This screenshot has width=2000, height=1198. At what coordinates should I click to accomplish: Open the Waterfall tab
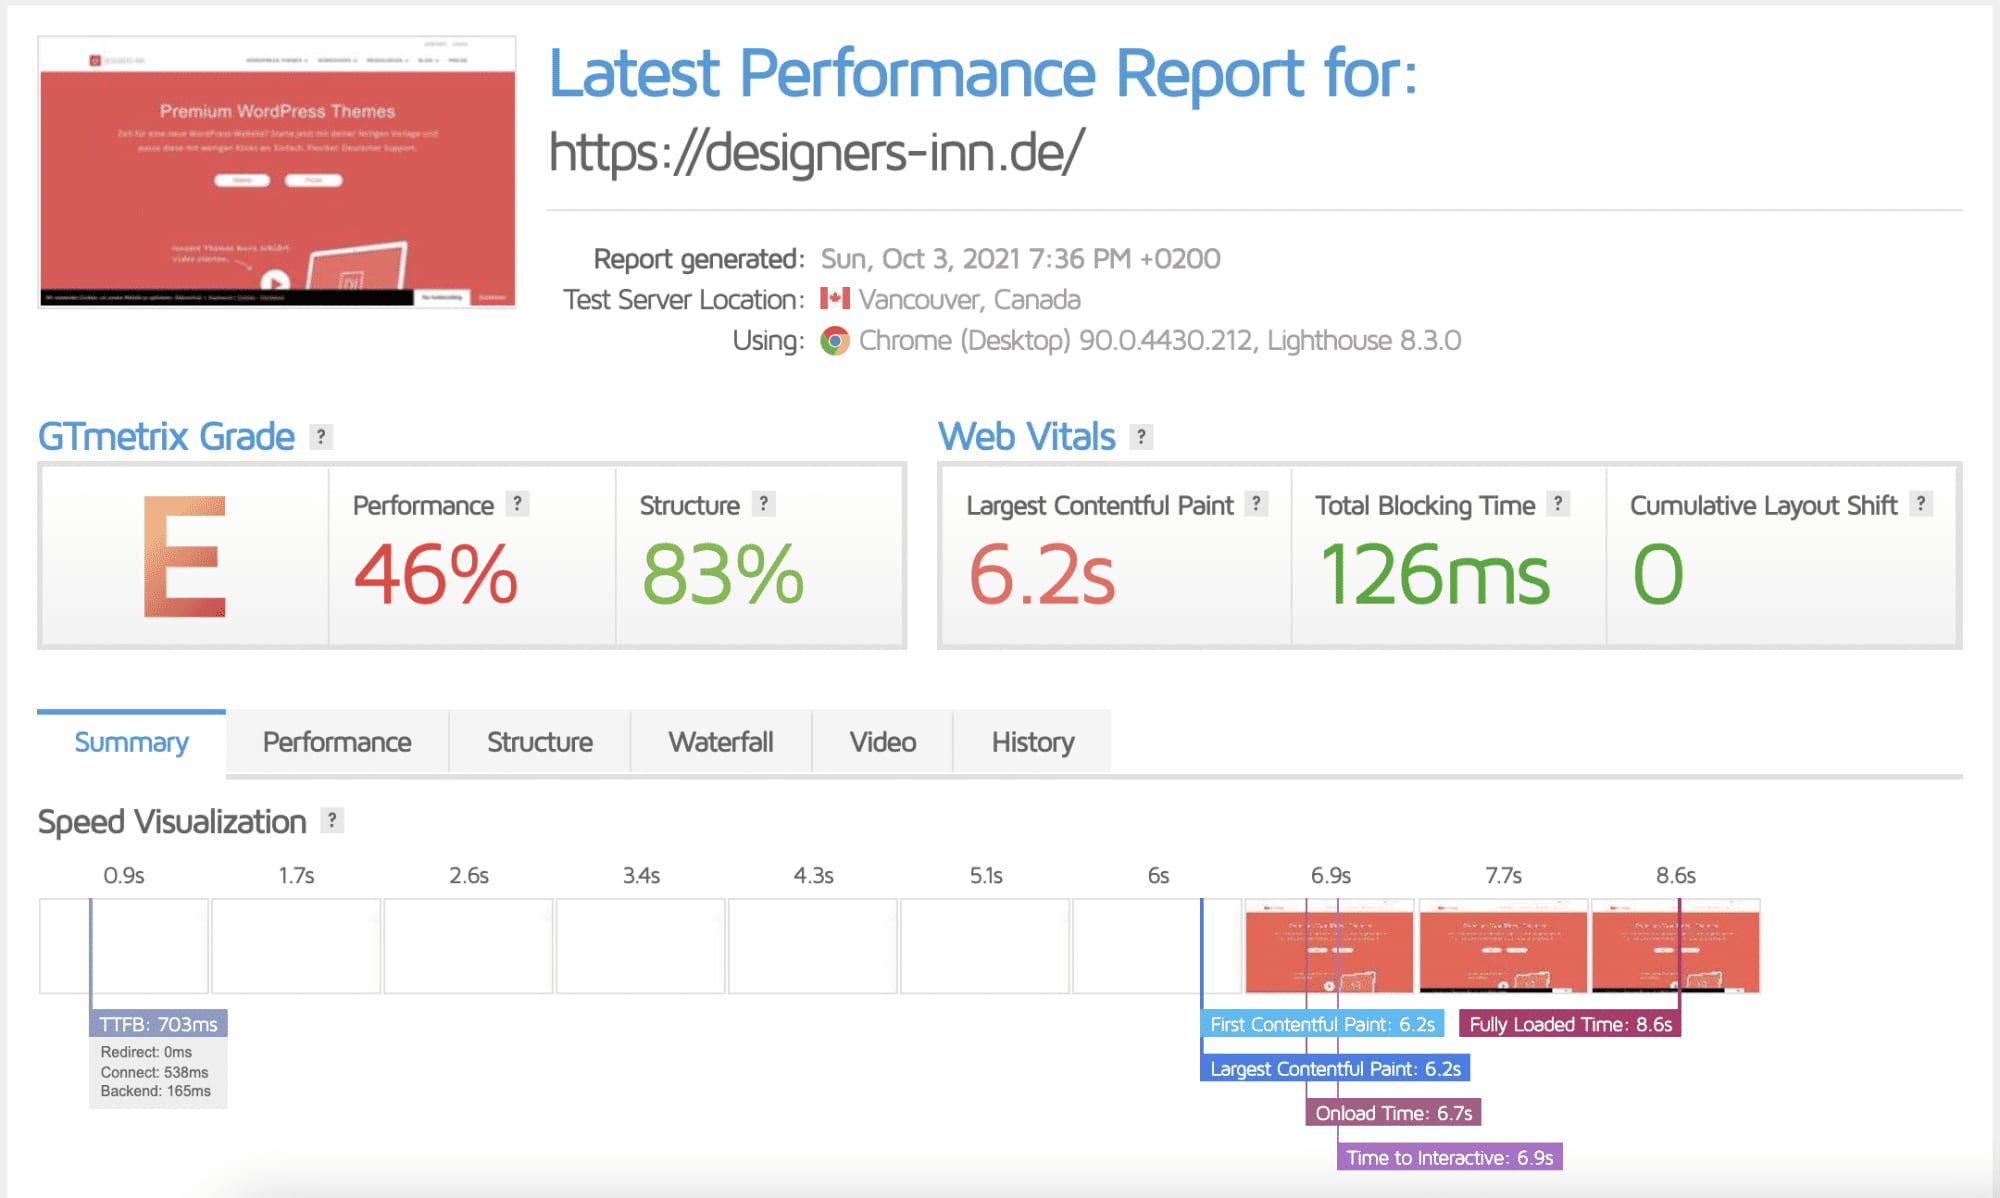click(x=721, y=742)
